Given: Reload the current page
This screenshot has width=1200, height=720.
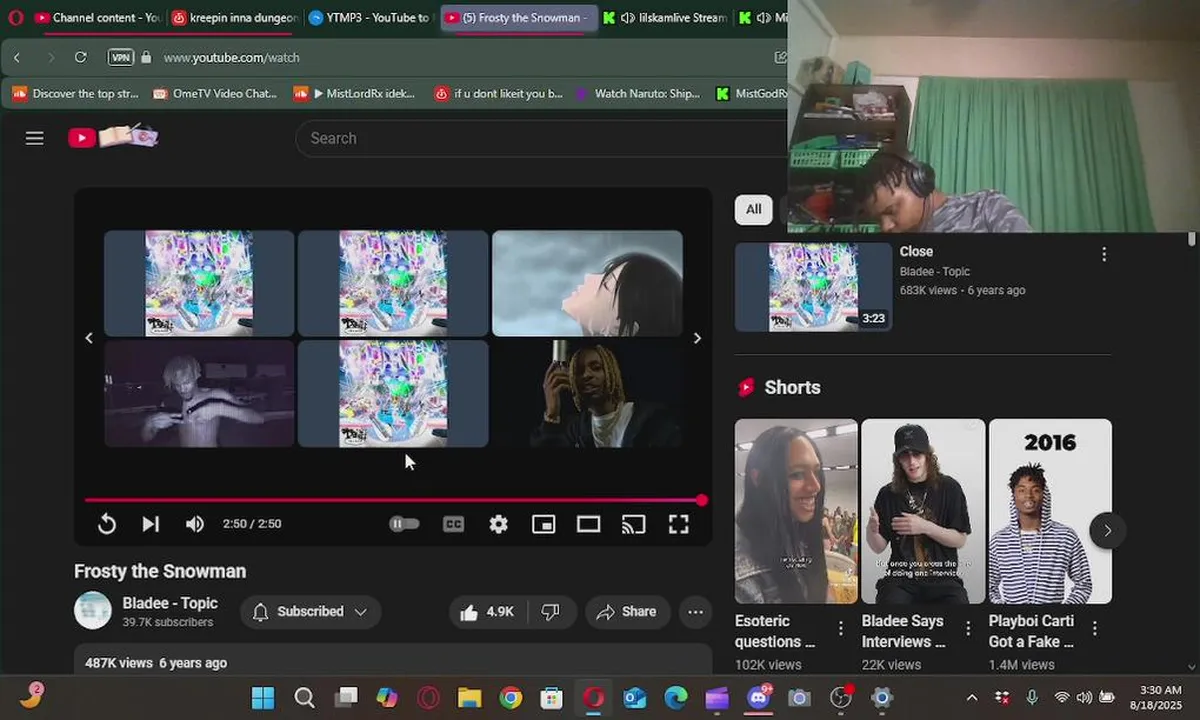Looking at the screenshot, I should 81,58.
